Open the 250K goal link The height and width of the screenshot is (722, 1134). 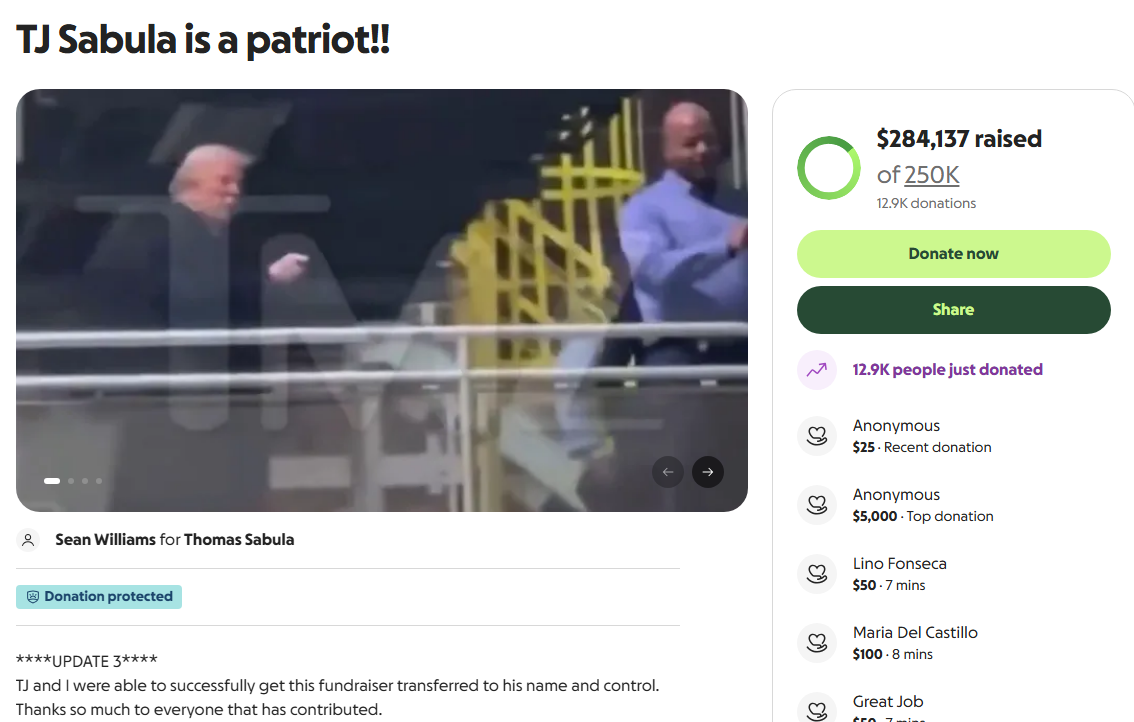(x=932, y=175)
